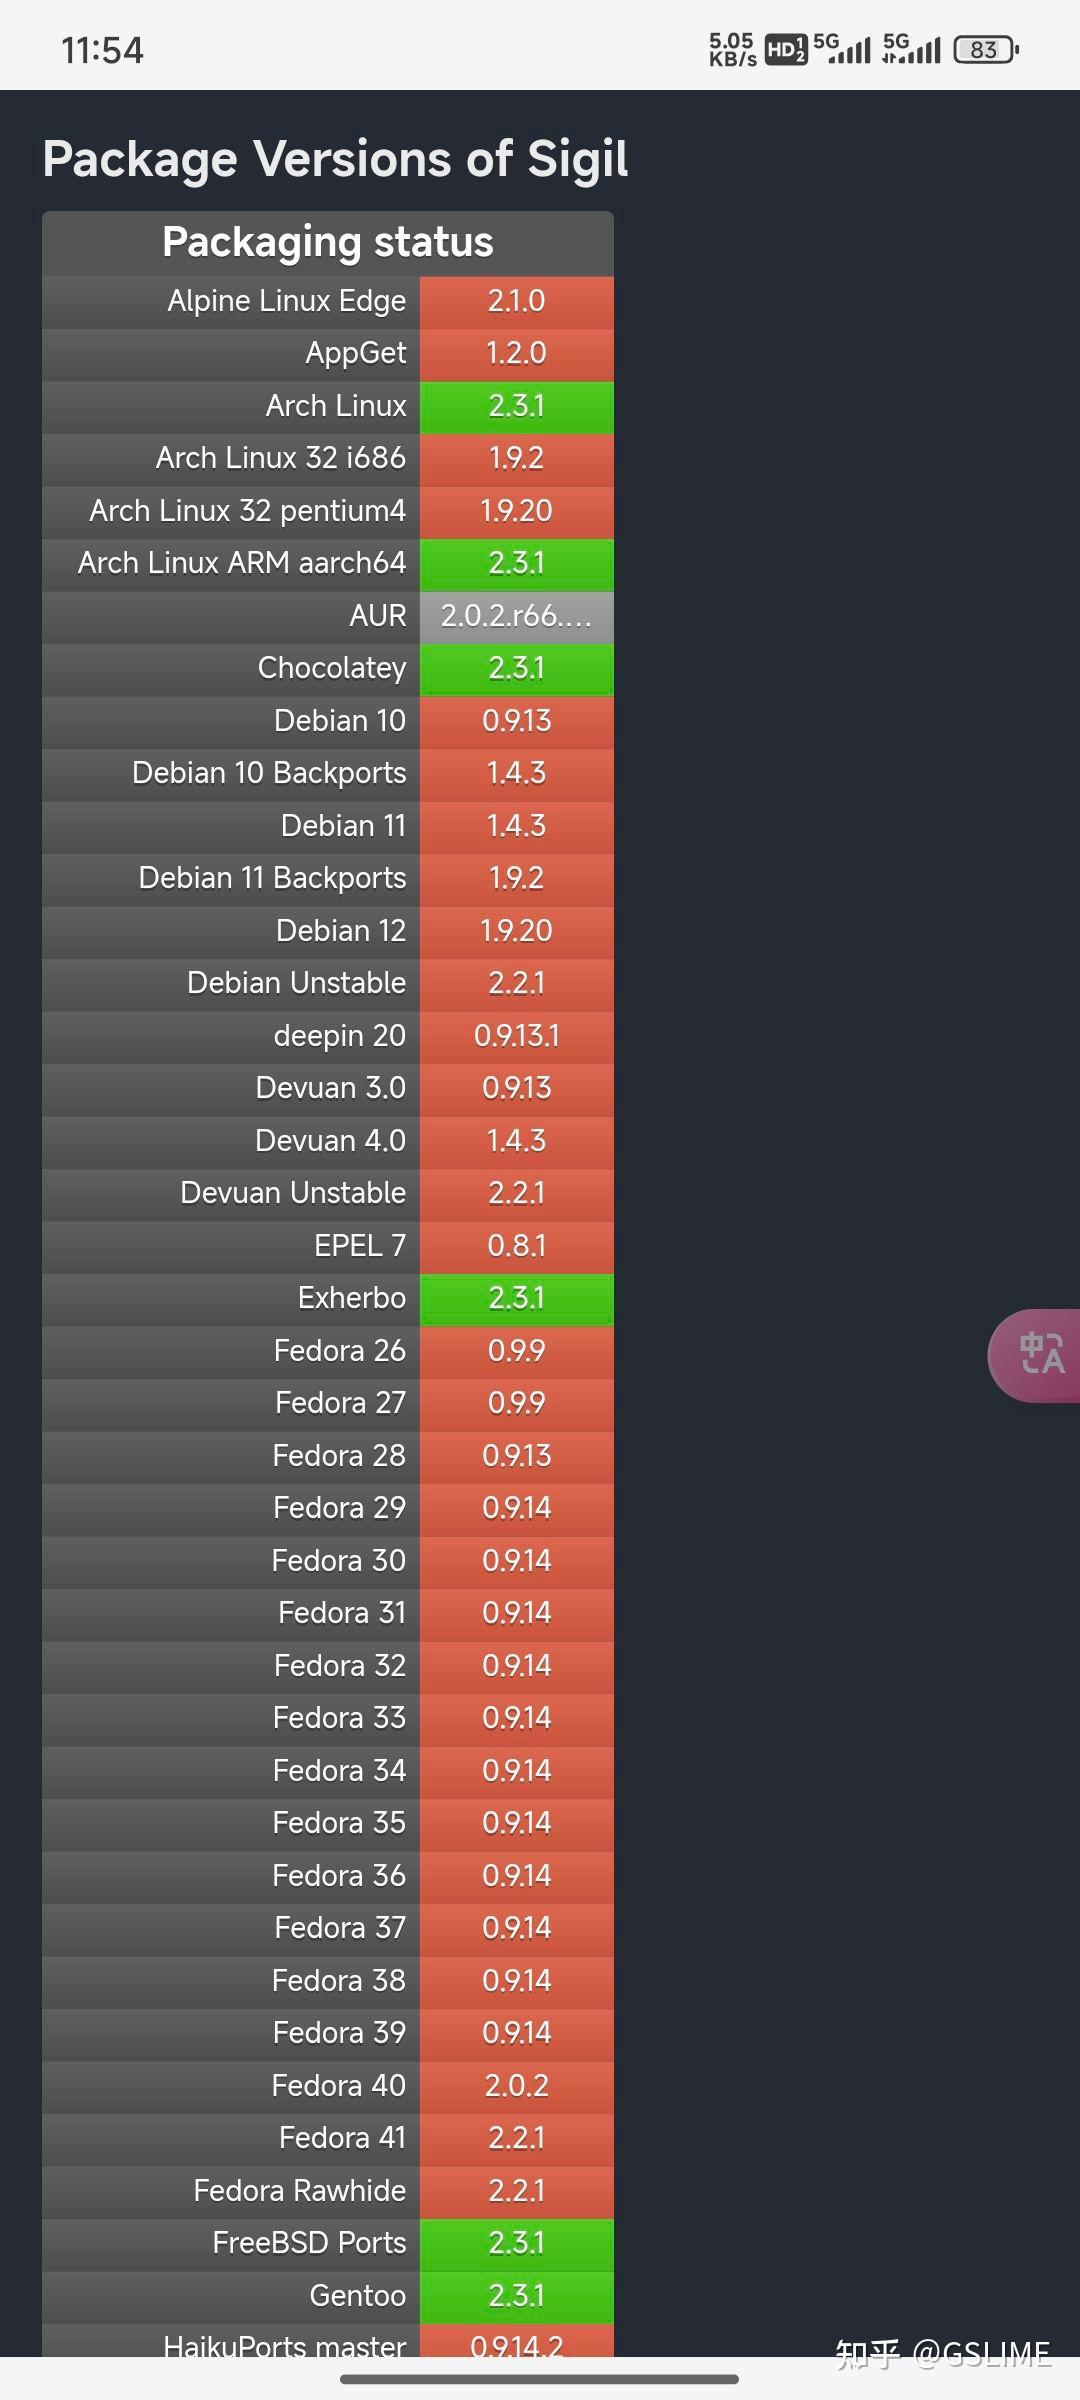Tap the battery indicator in status bar
Image resolution: width=1080 pixels, height=2400 pixels.
[x=986, y=50]
